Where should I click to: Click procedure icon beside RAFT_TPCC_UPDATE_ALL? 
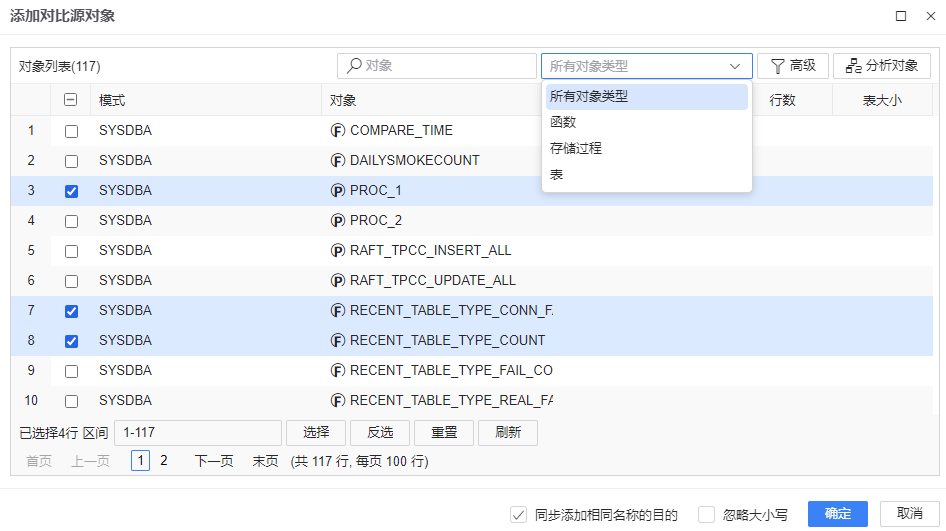pos(338,281)
